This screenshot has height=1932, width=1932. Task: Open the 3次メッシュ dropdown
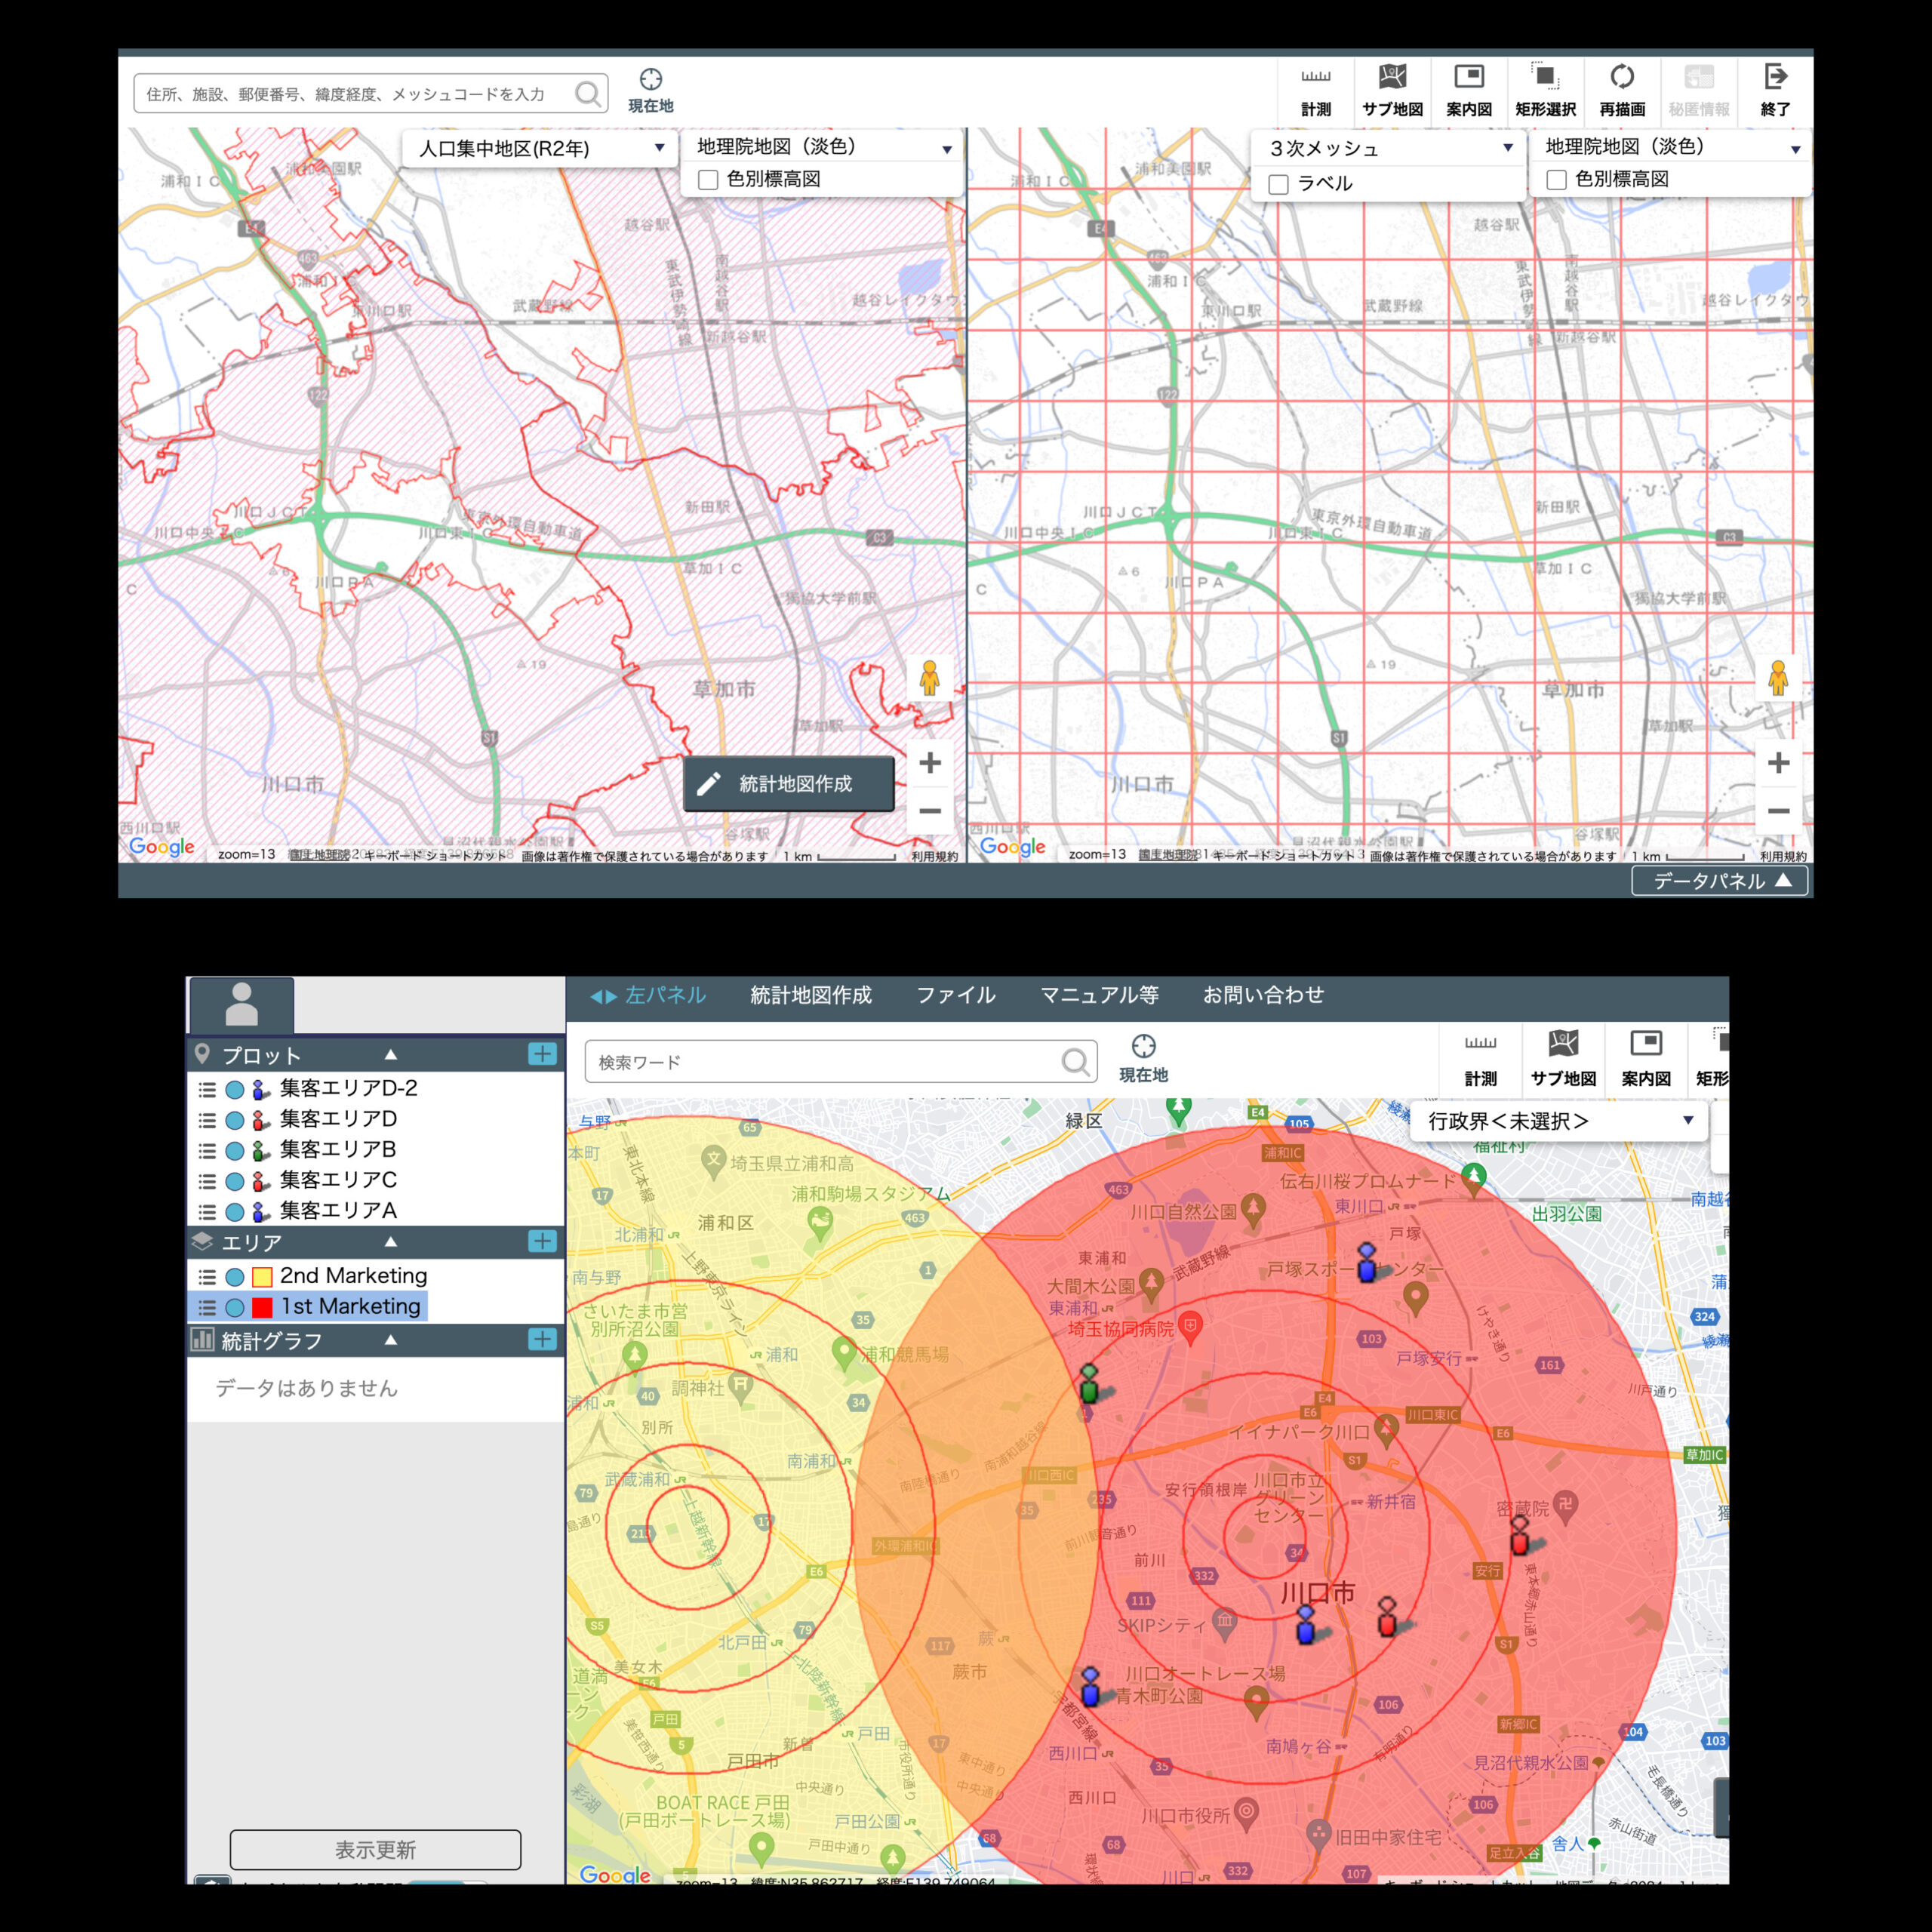tap(1388, 149)
